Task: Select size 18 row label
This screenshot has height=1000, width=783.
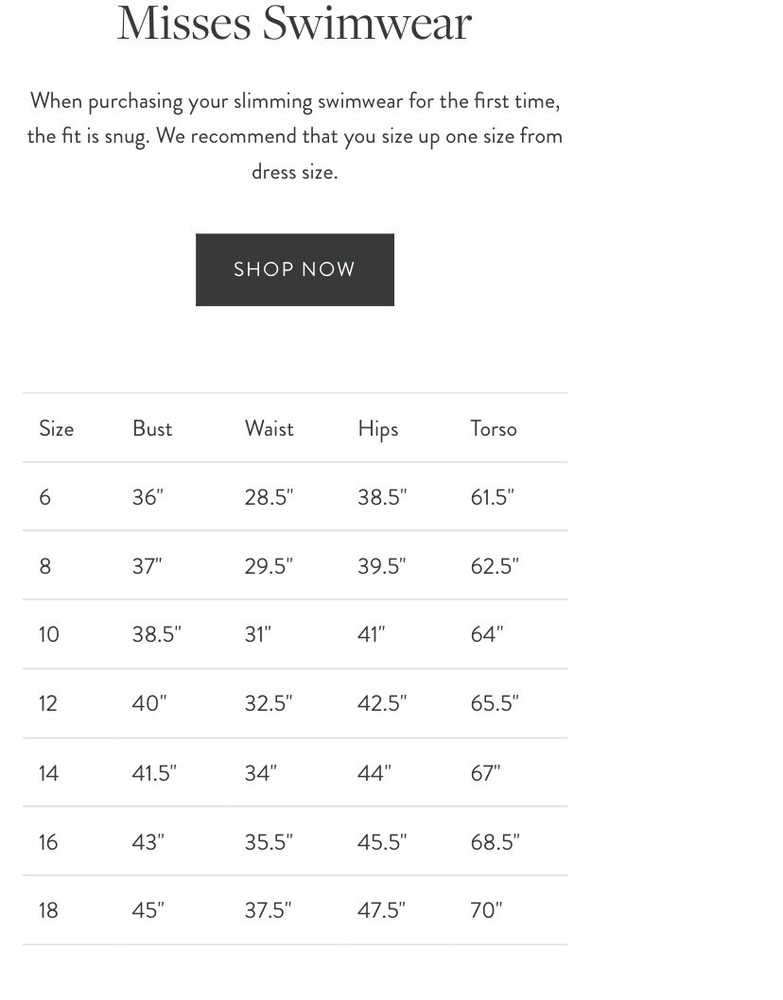Action: [x=48, y=910]
